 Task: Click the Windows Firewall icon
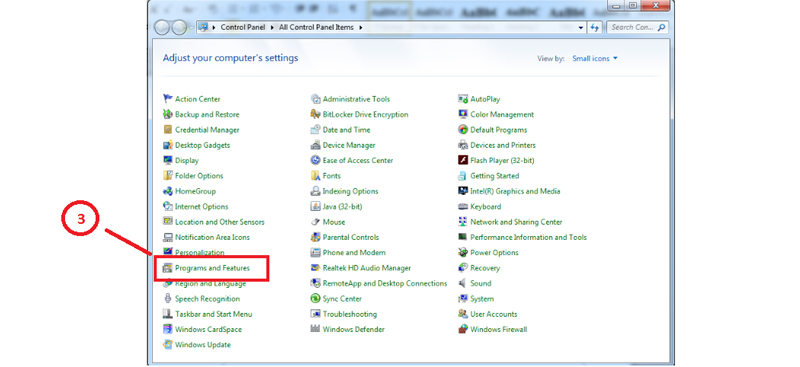[x=463, y=329]
